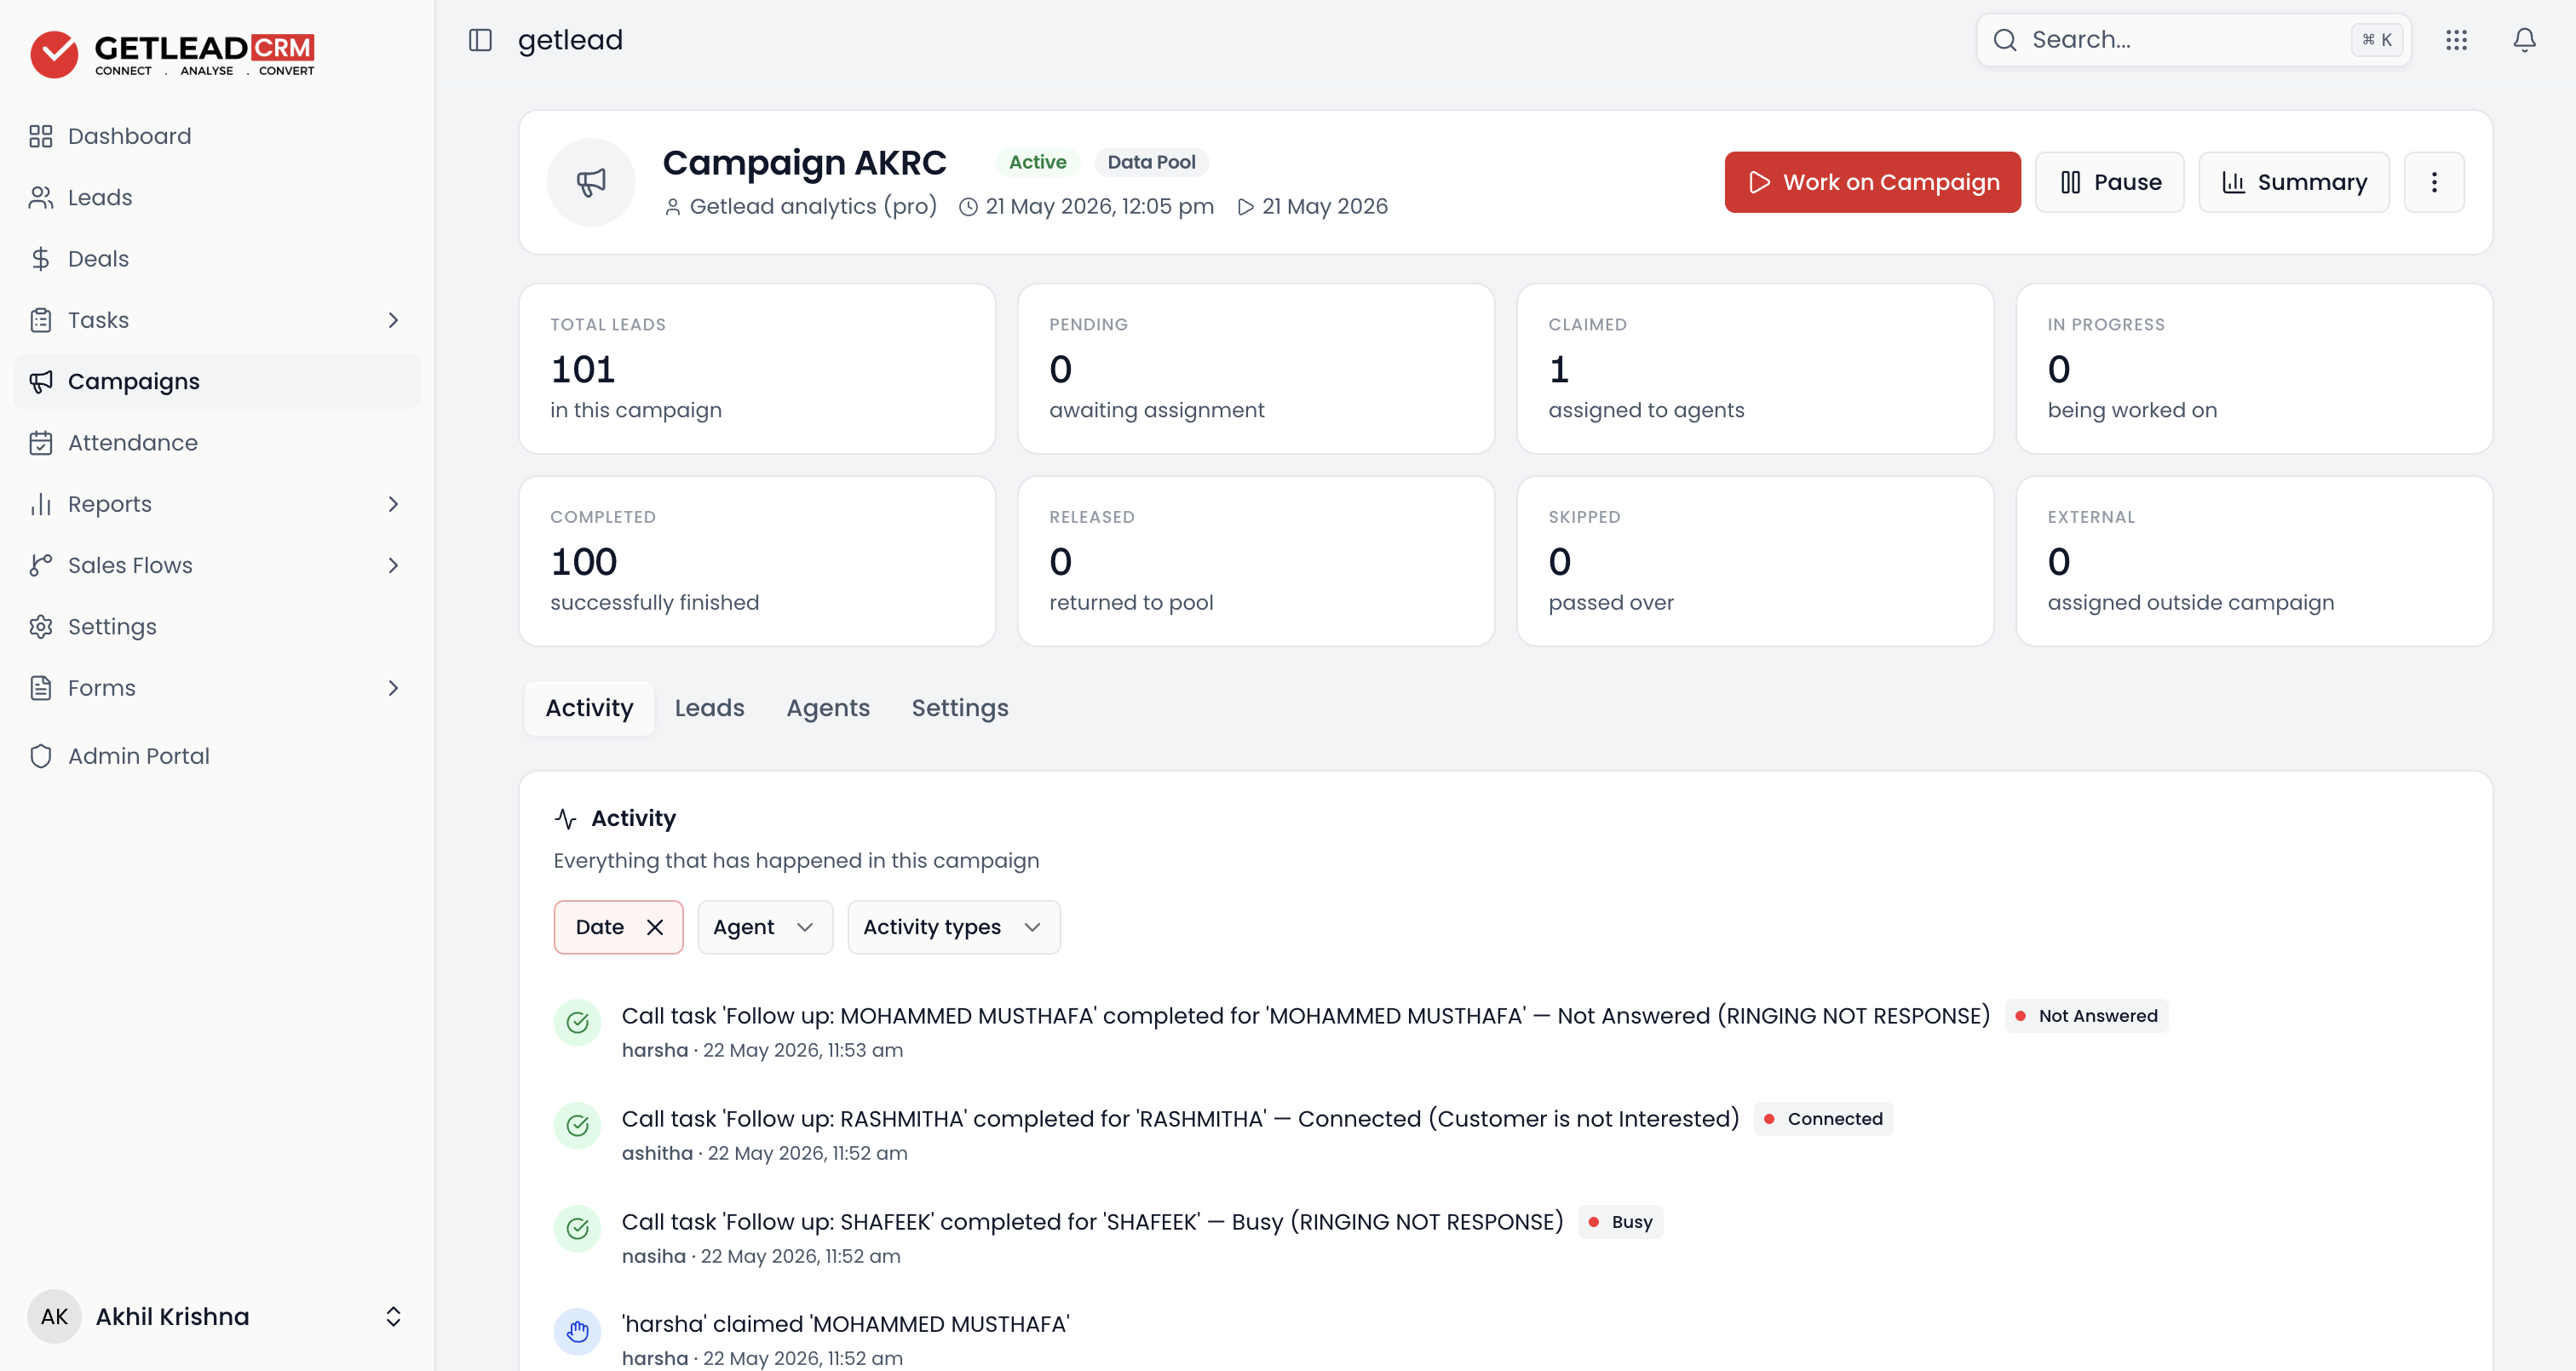Click the Search input field
The height and width of the screenshot is (1371, 2576).
pos(2193,40)
